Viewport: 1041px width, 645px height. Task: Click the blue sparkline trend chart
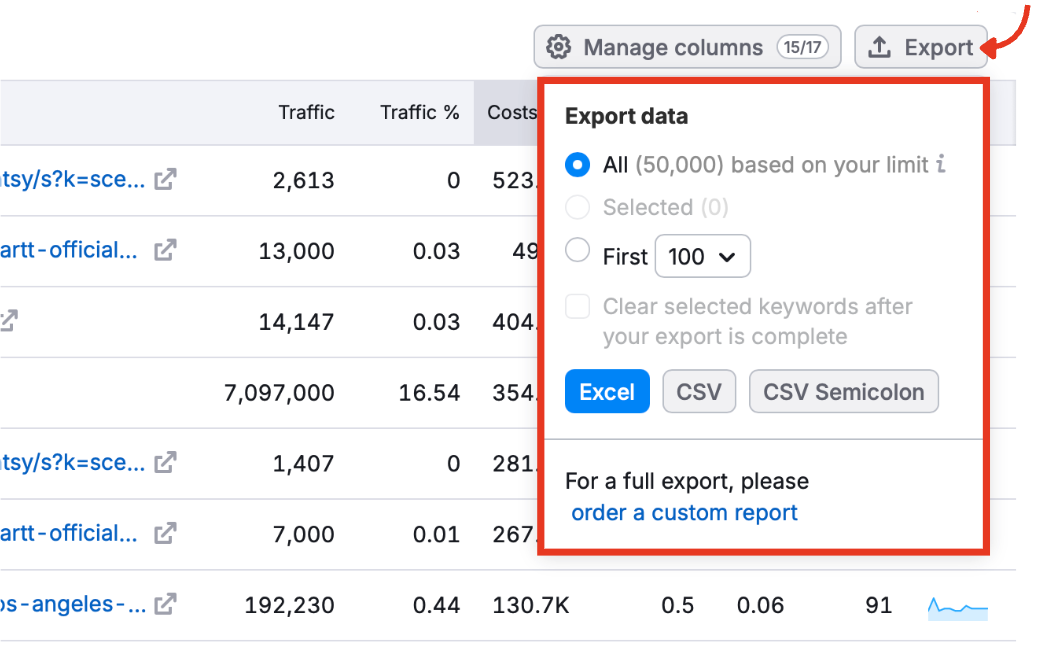point(957,605)
